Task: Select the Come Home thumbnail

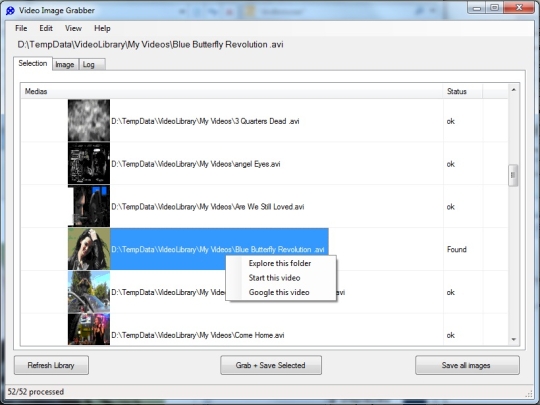Action: pyautogui.click(x=89, y=329)
